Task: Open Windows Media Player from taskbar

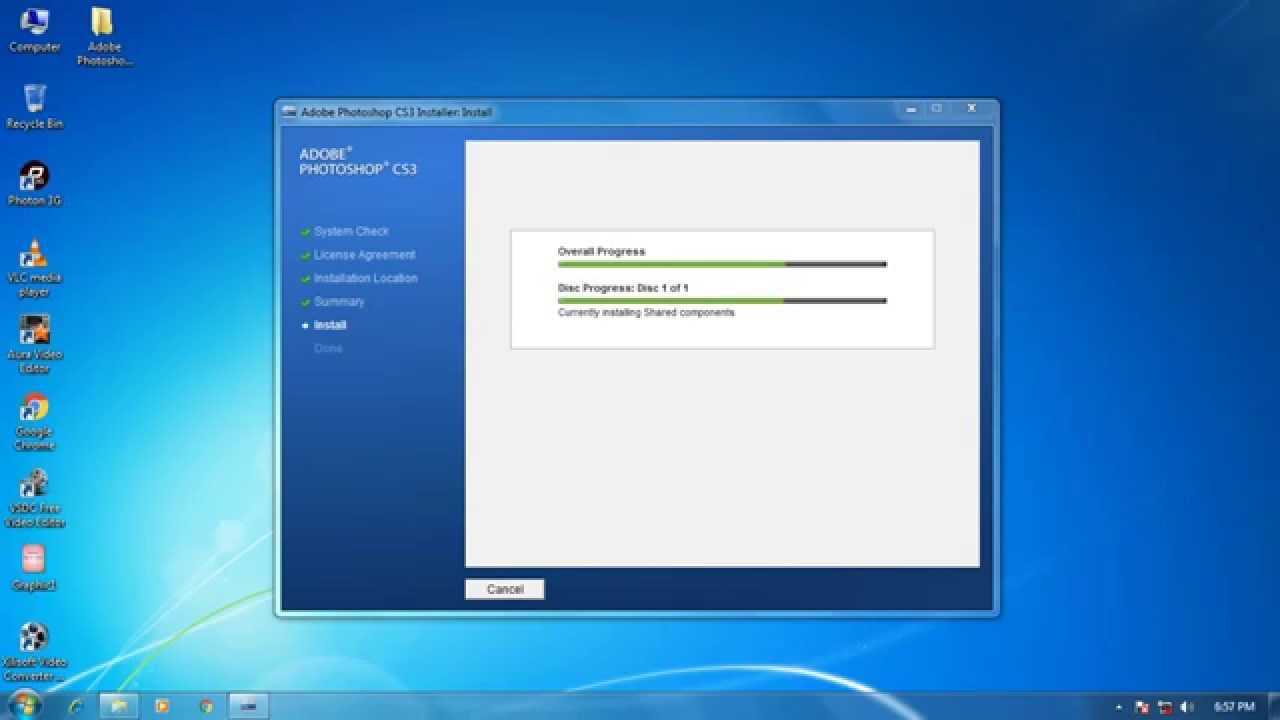Action: click(x=162, y=706)
